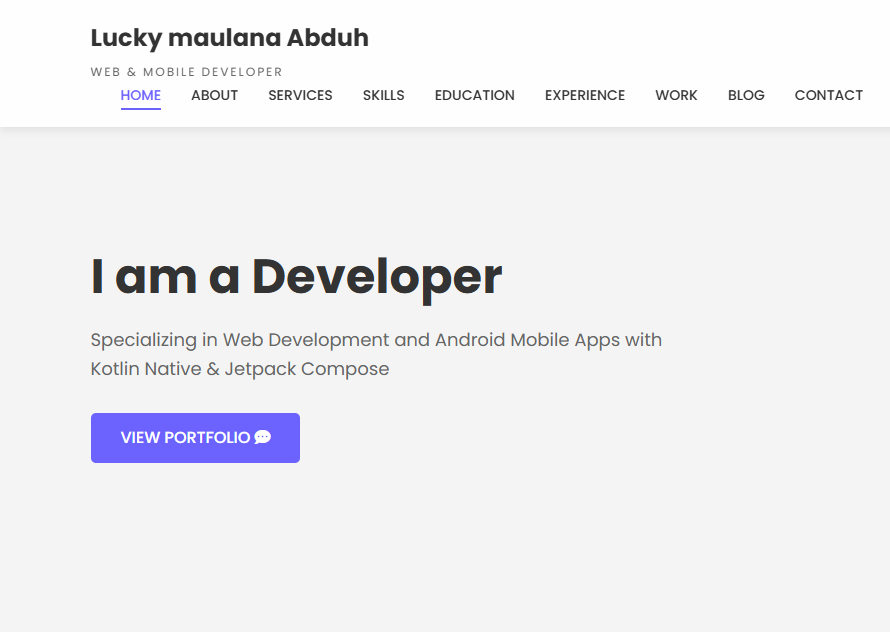Click the underline indicator beneath Home

(141, 108)
